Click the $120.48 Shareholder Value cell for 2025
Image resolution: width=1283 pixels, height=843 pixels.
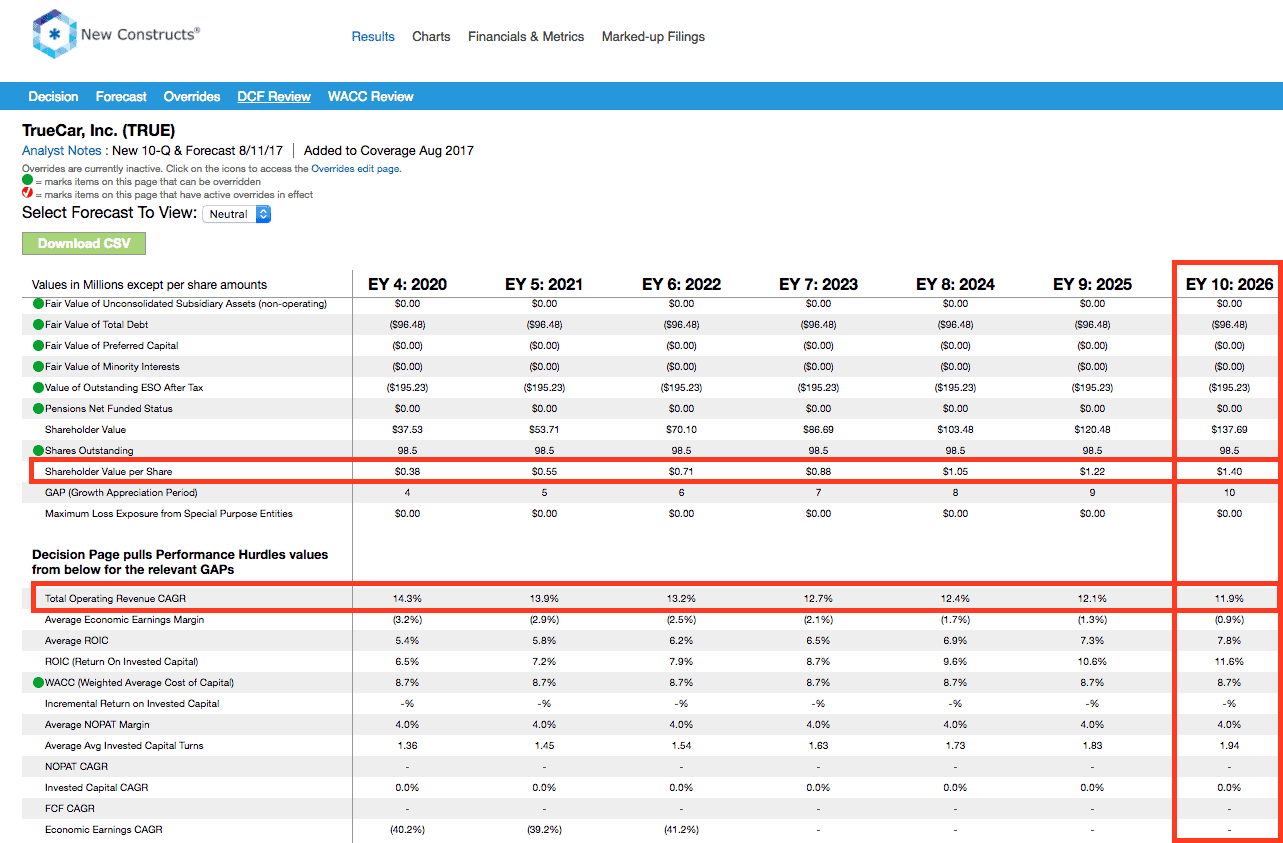pyautogui.click(x=1092, y=429)
